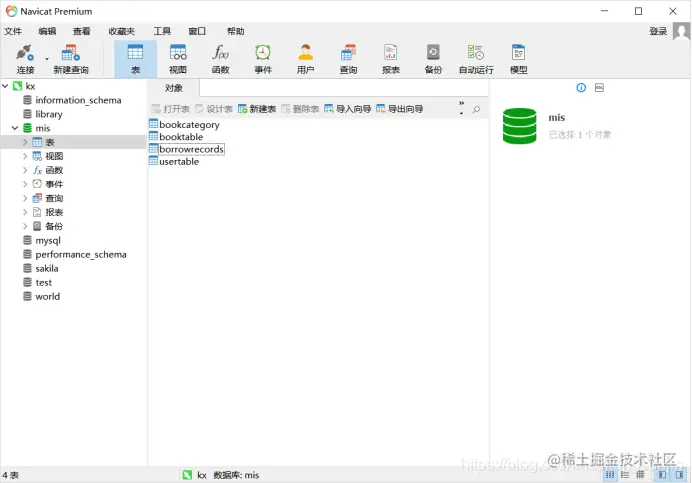The width and height of the screenshot is (692, 483).
Task: Open the Backup (备份) toolbar icon
Action: tap(433, 59)
